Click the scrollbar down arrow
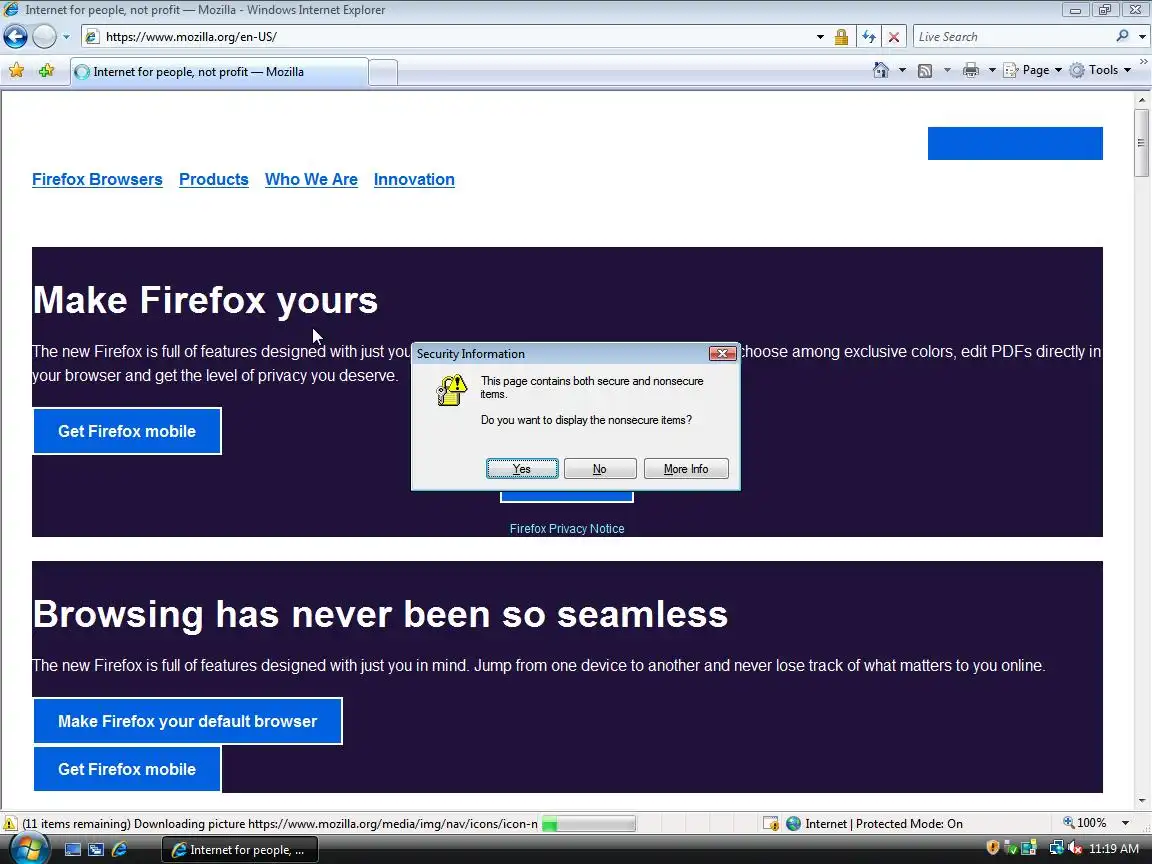The height and width of the screenshot is (864, 1152). 1141,801
